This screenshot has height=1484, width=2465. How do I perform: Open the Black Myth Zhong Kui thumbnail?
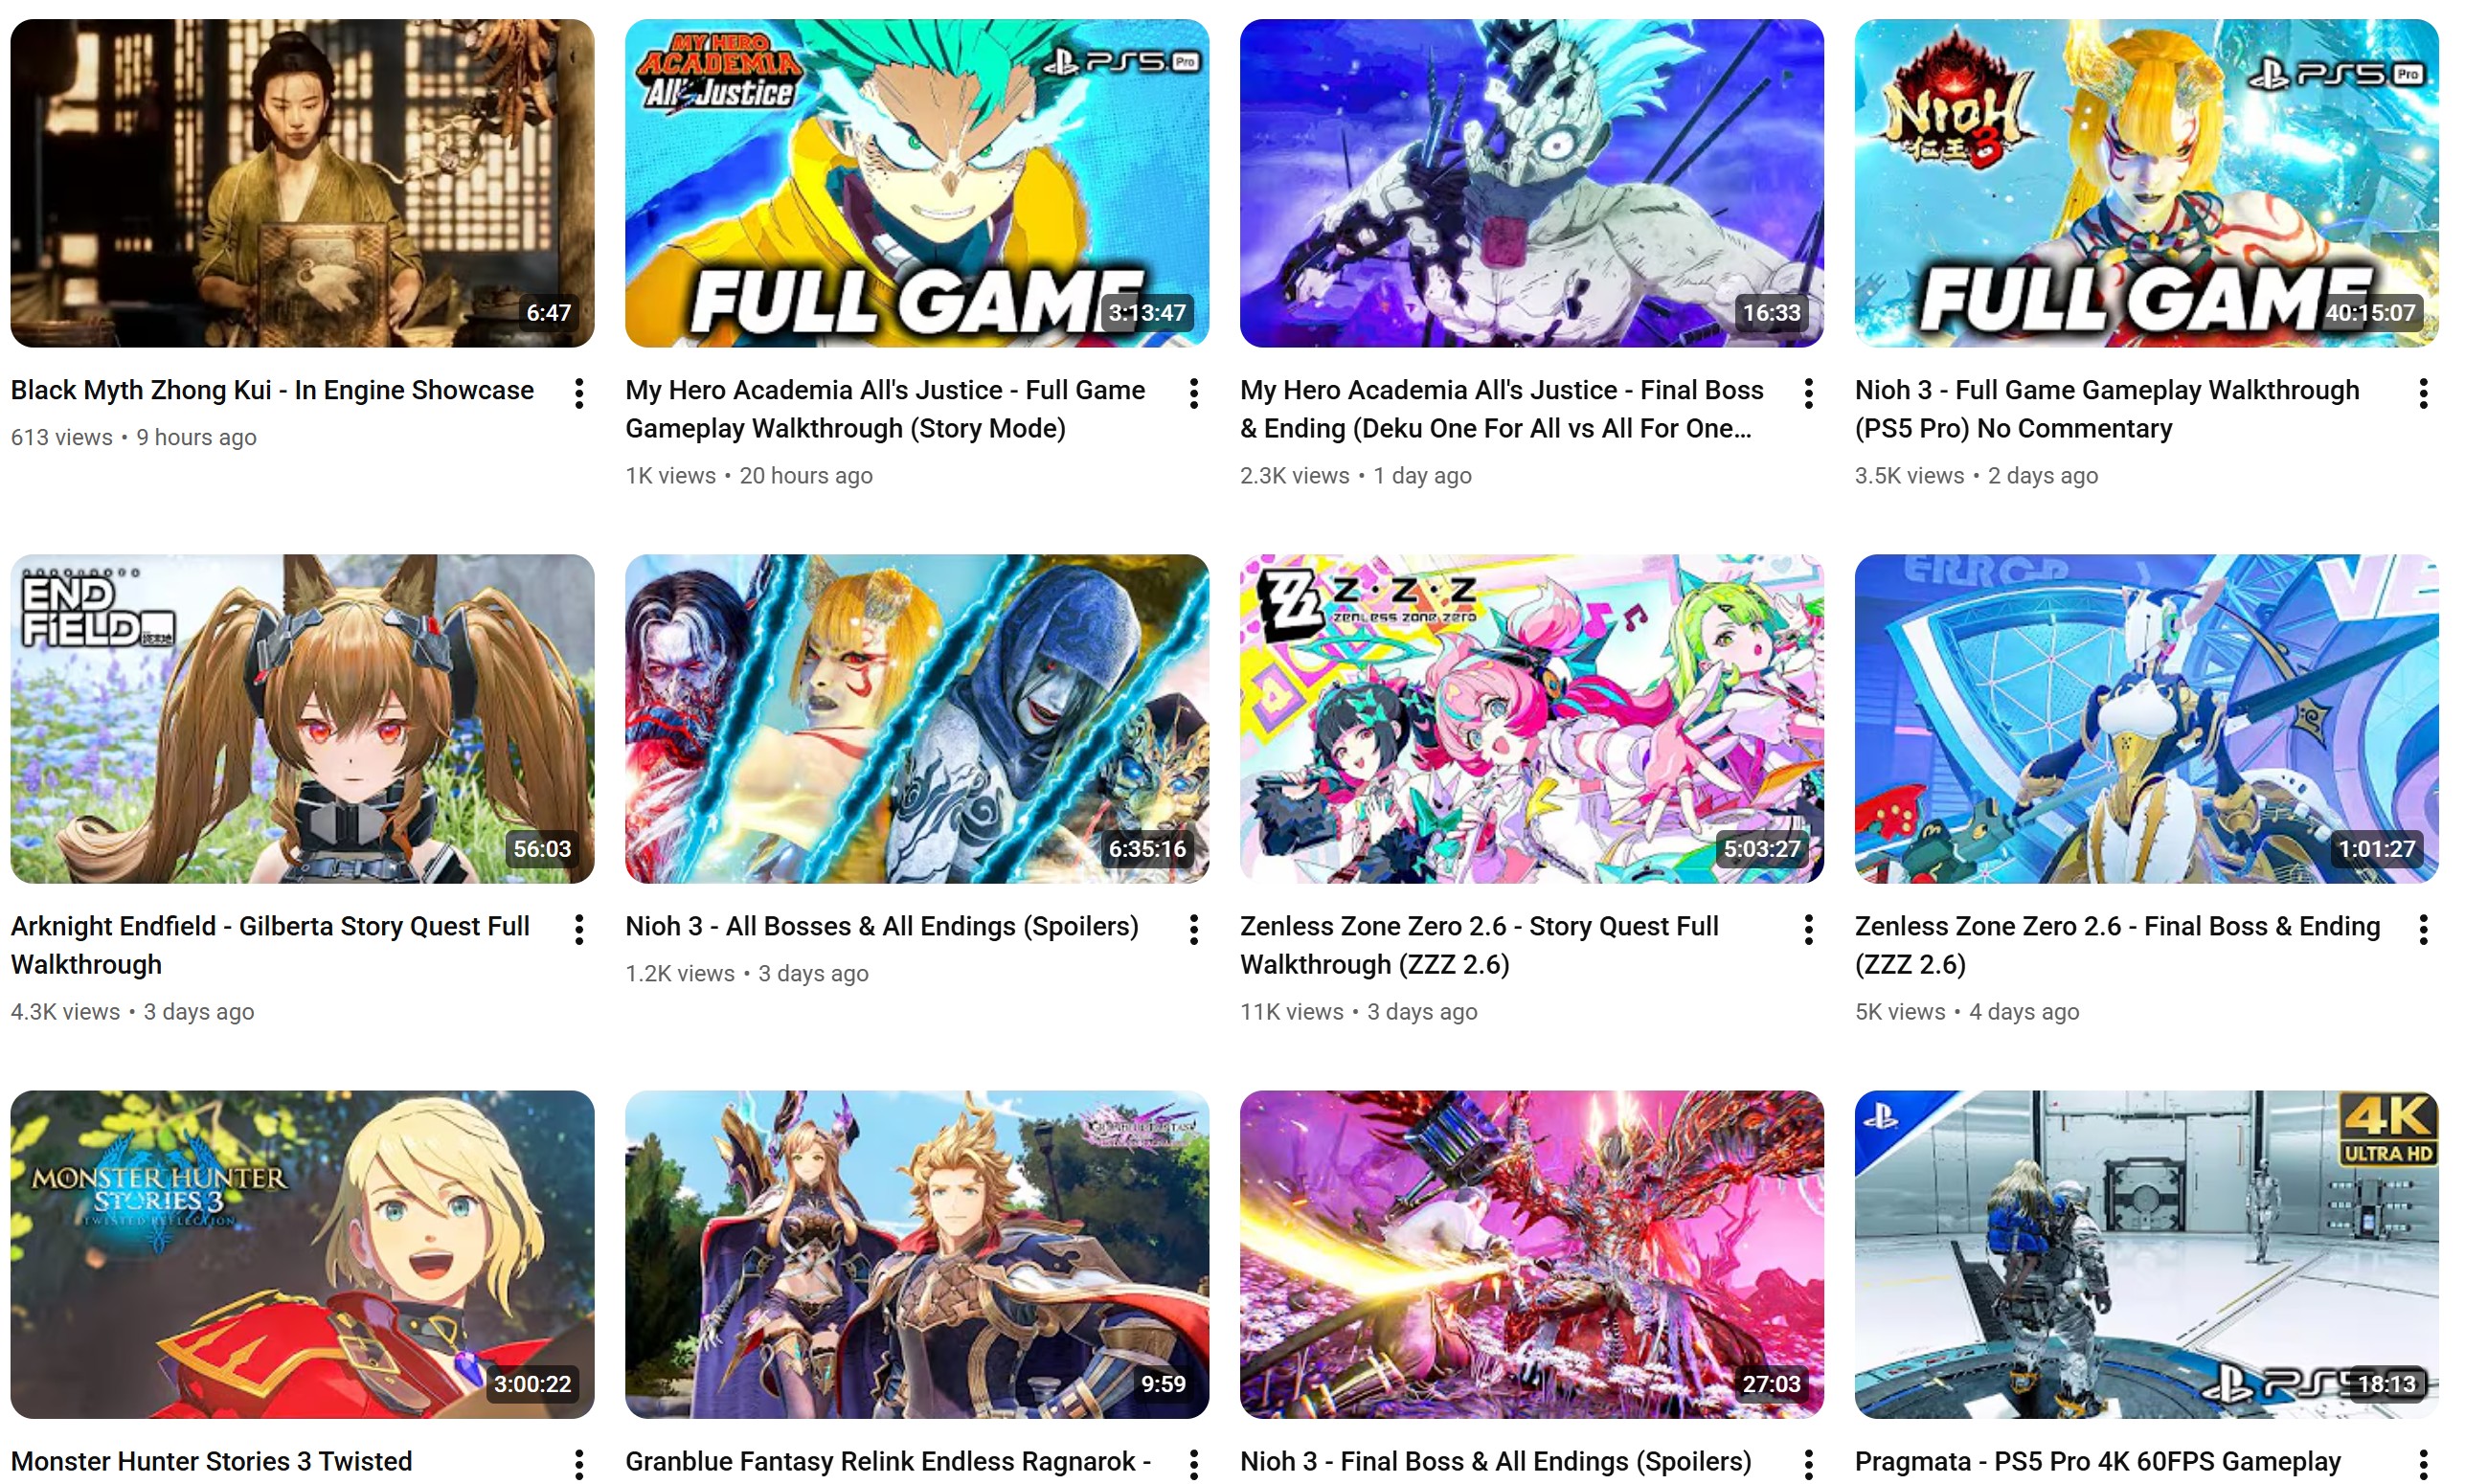302,183
